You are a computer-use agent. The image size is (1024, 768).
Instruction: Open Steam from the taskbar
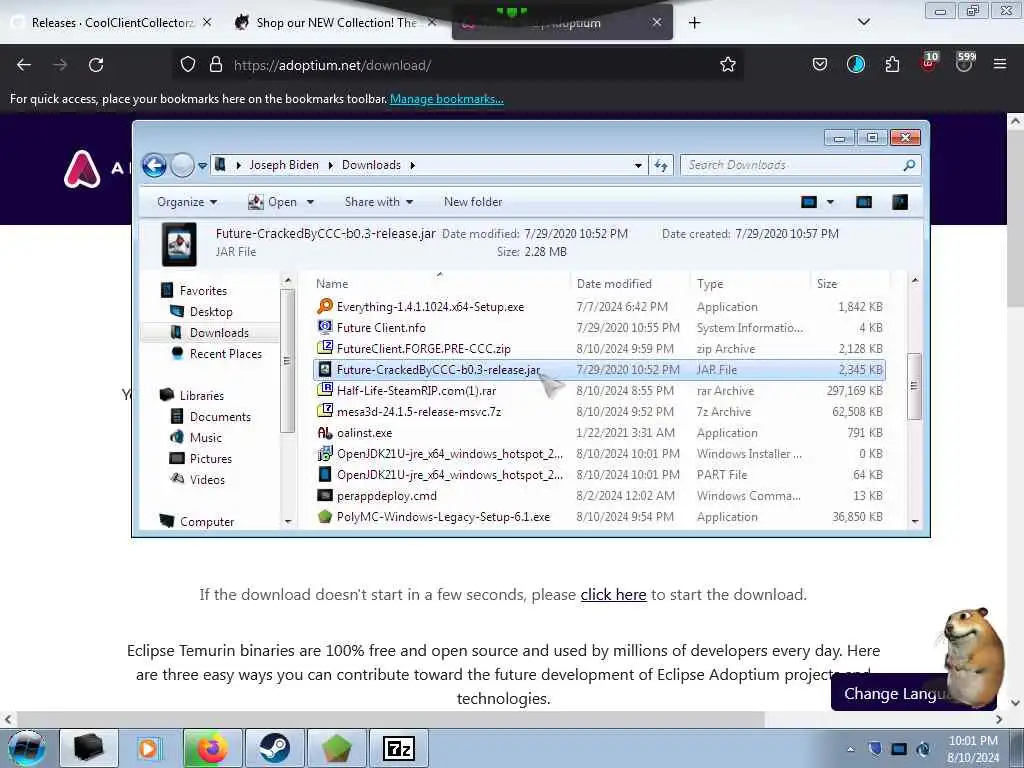point(275,748)
